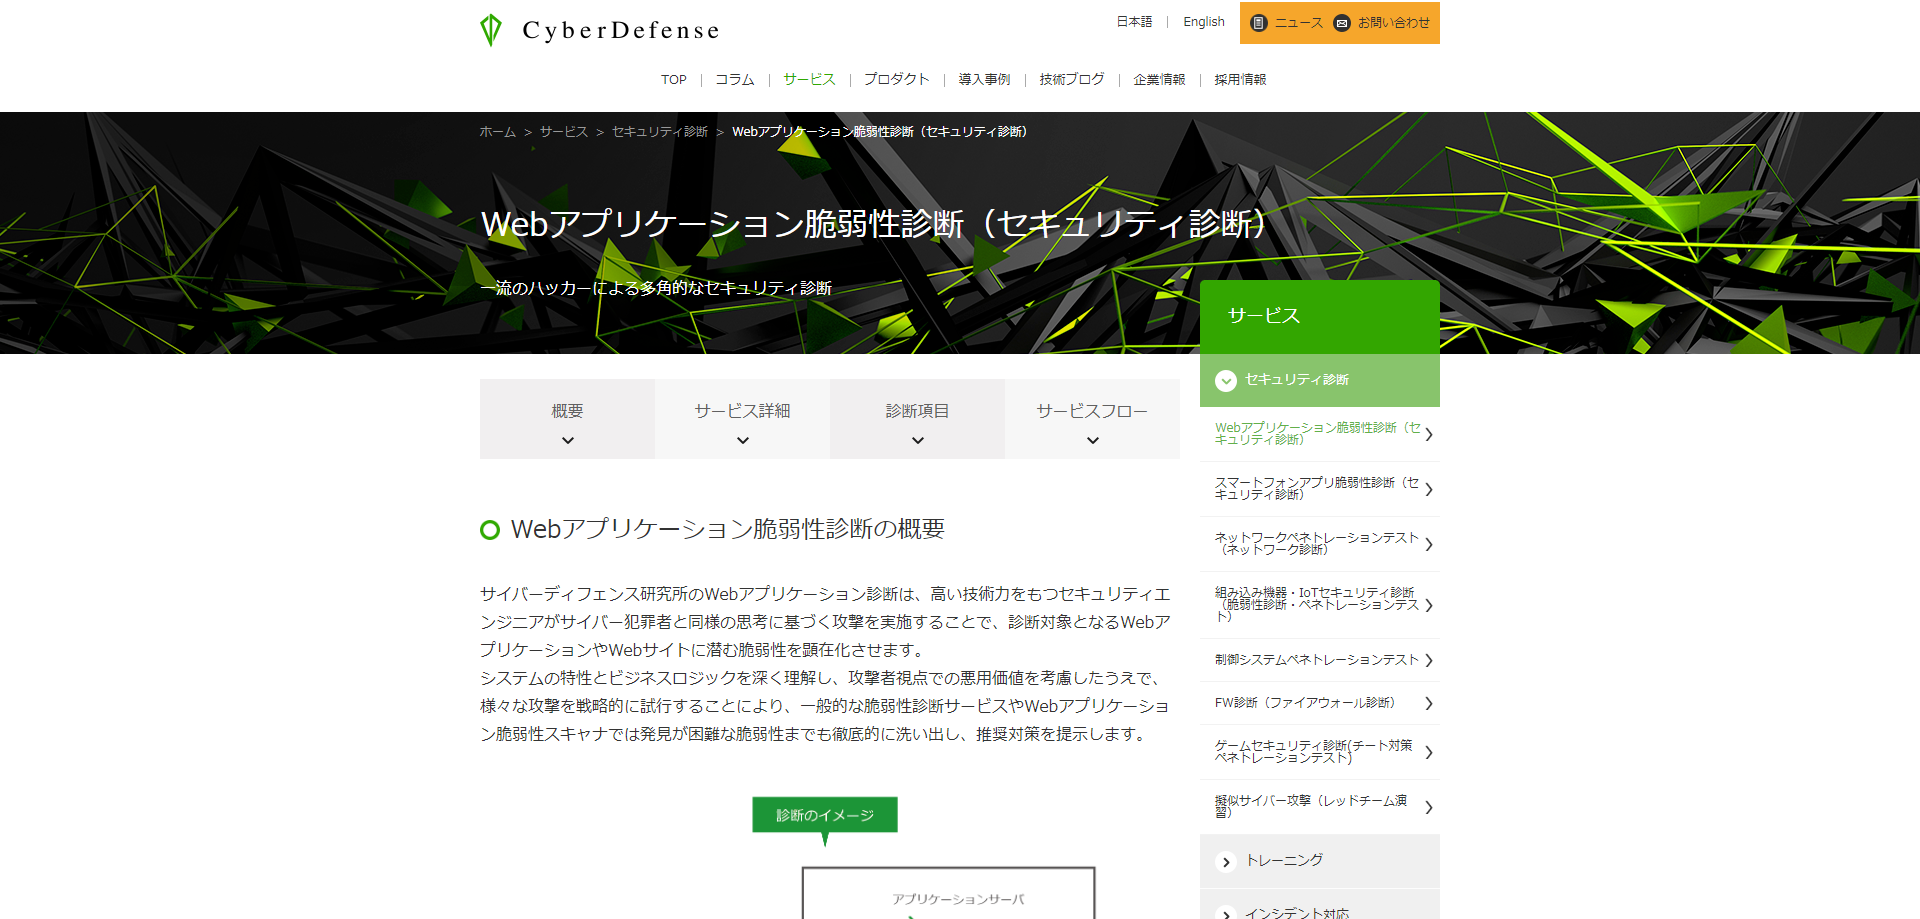Click the current-page breadcrumb Webアプリケーション脆弱性診断
This screenshot has height=919, width=1920.
point(879,132)
